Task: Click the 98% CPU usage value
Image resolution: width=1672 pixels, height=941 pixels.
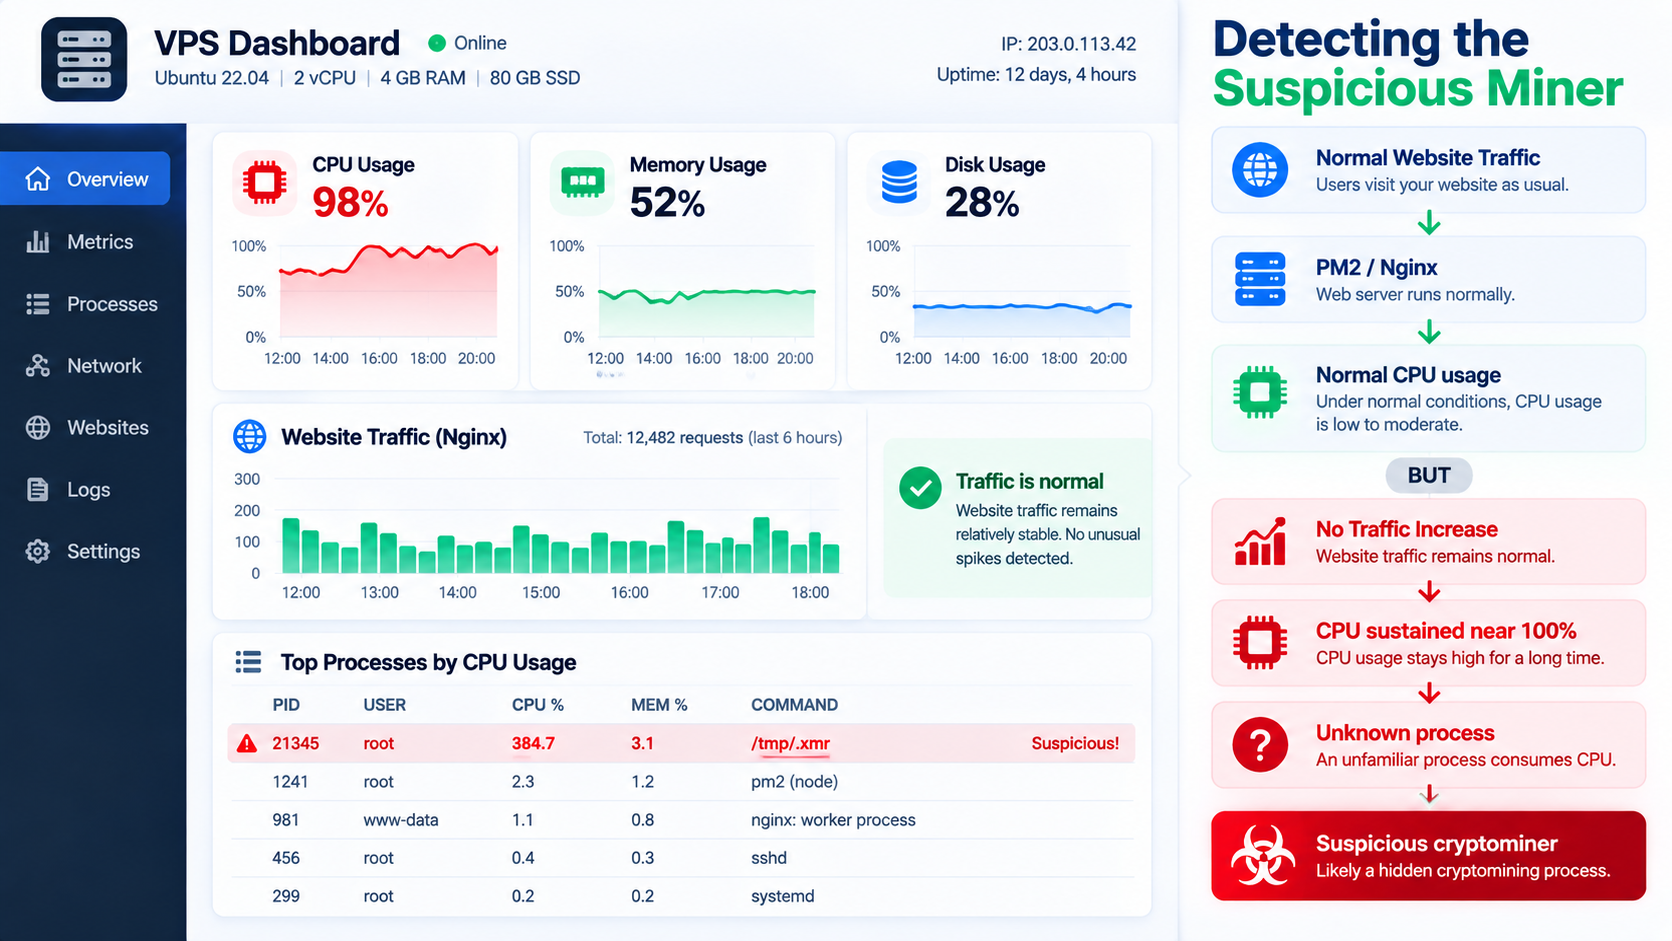Action: point(350,203)
